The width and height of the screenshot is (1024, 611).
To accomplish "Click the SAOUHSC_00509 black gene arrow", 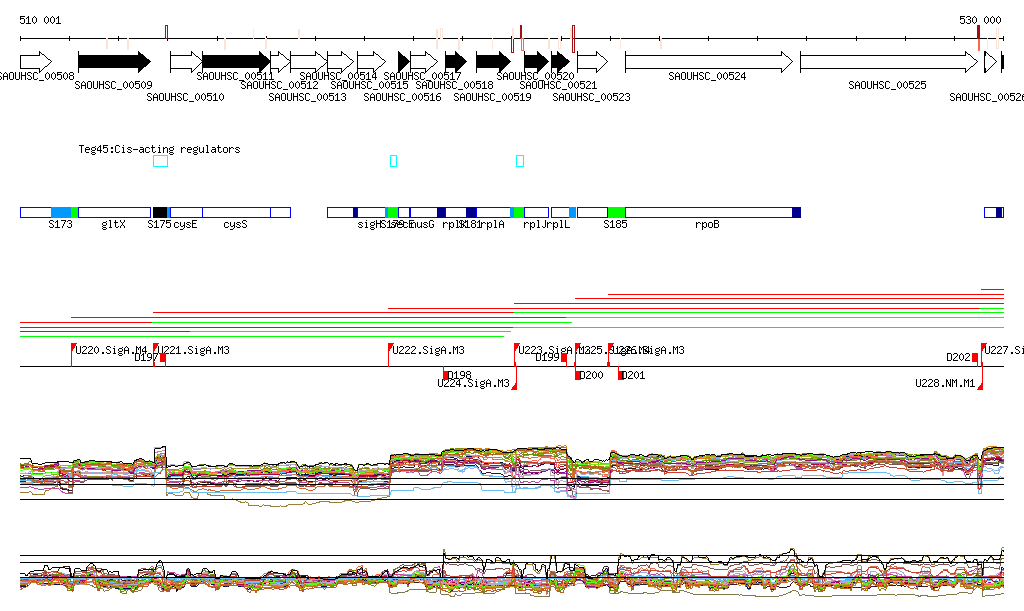I will [114, 62].
